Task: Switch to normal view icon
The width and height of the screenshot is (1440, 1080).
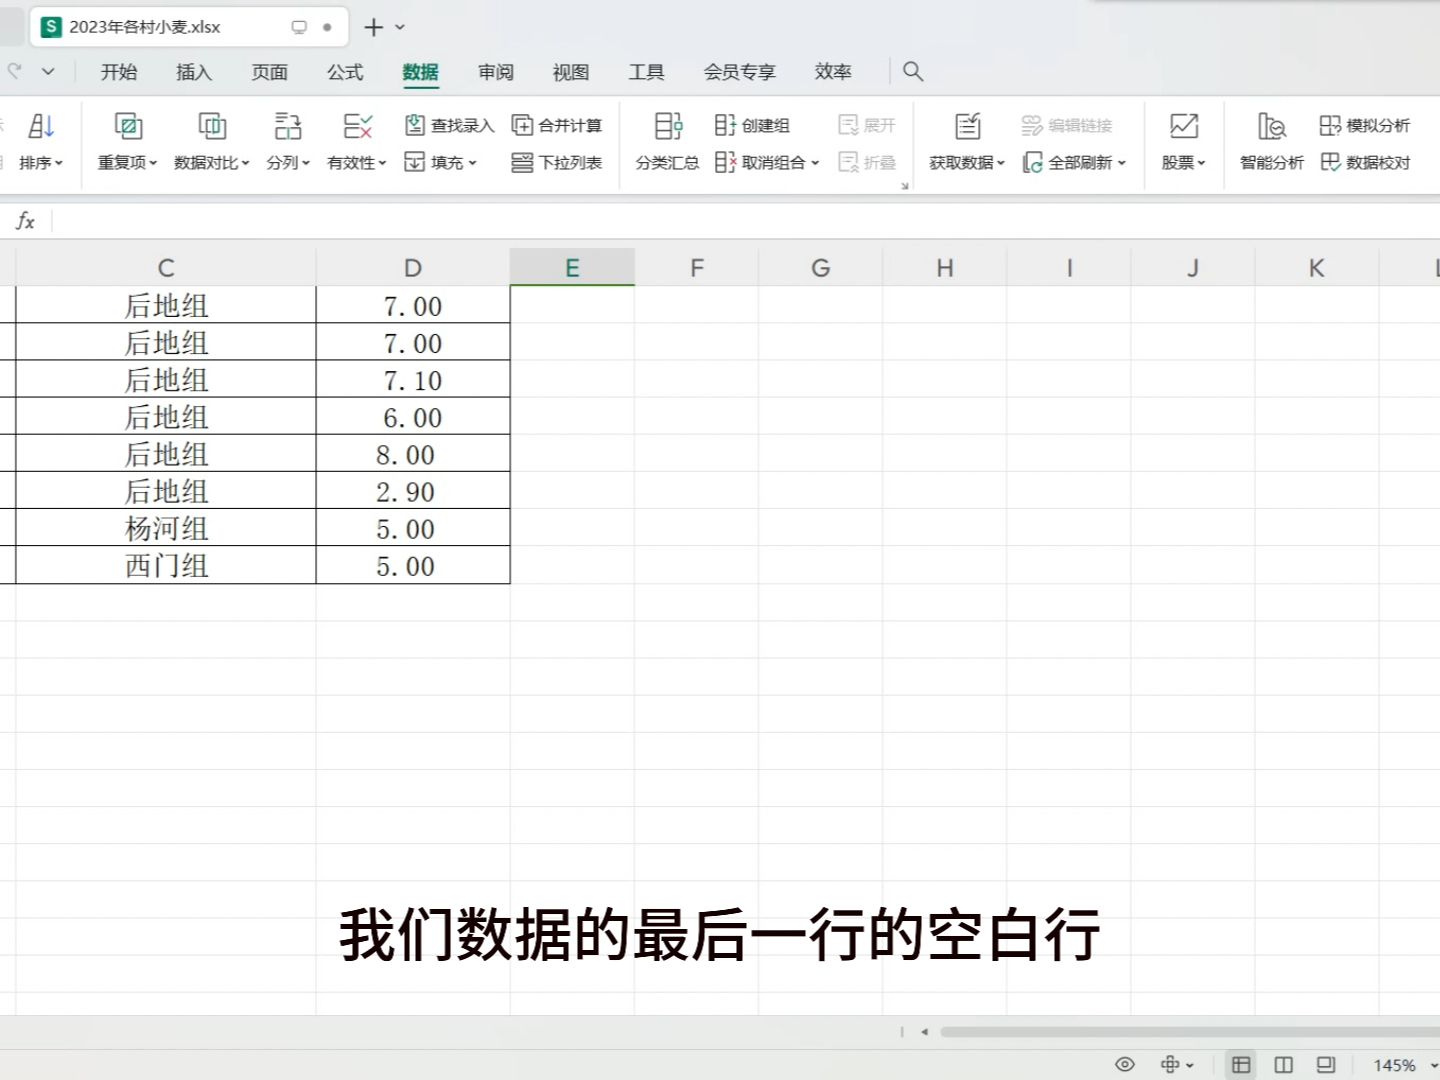Action: pos(1241,1064)
